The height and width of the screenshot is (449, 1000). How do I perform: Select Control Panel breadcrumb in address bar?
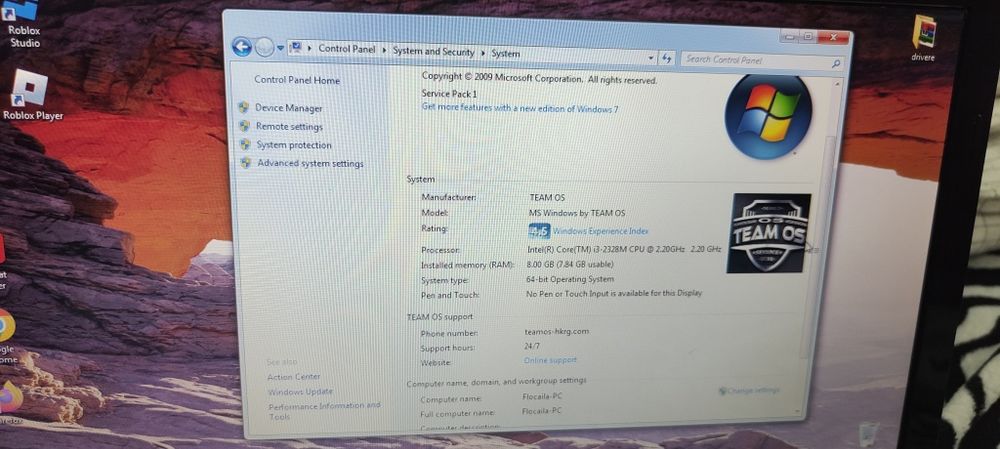(346, 48)
